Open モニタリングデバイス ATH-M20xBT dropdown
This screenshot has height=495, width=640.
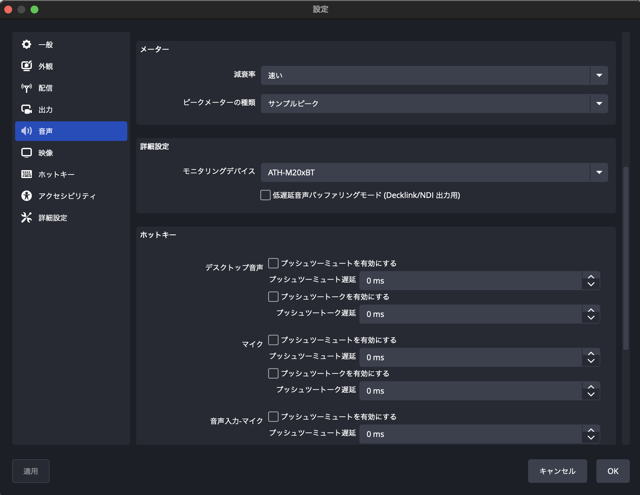[434, 172]
